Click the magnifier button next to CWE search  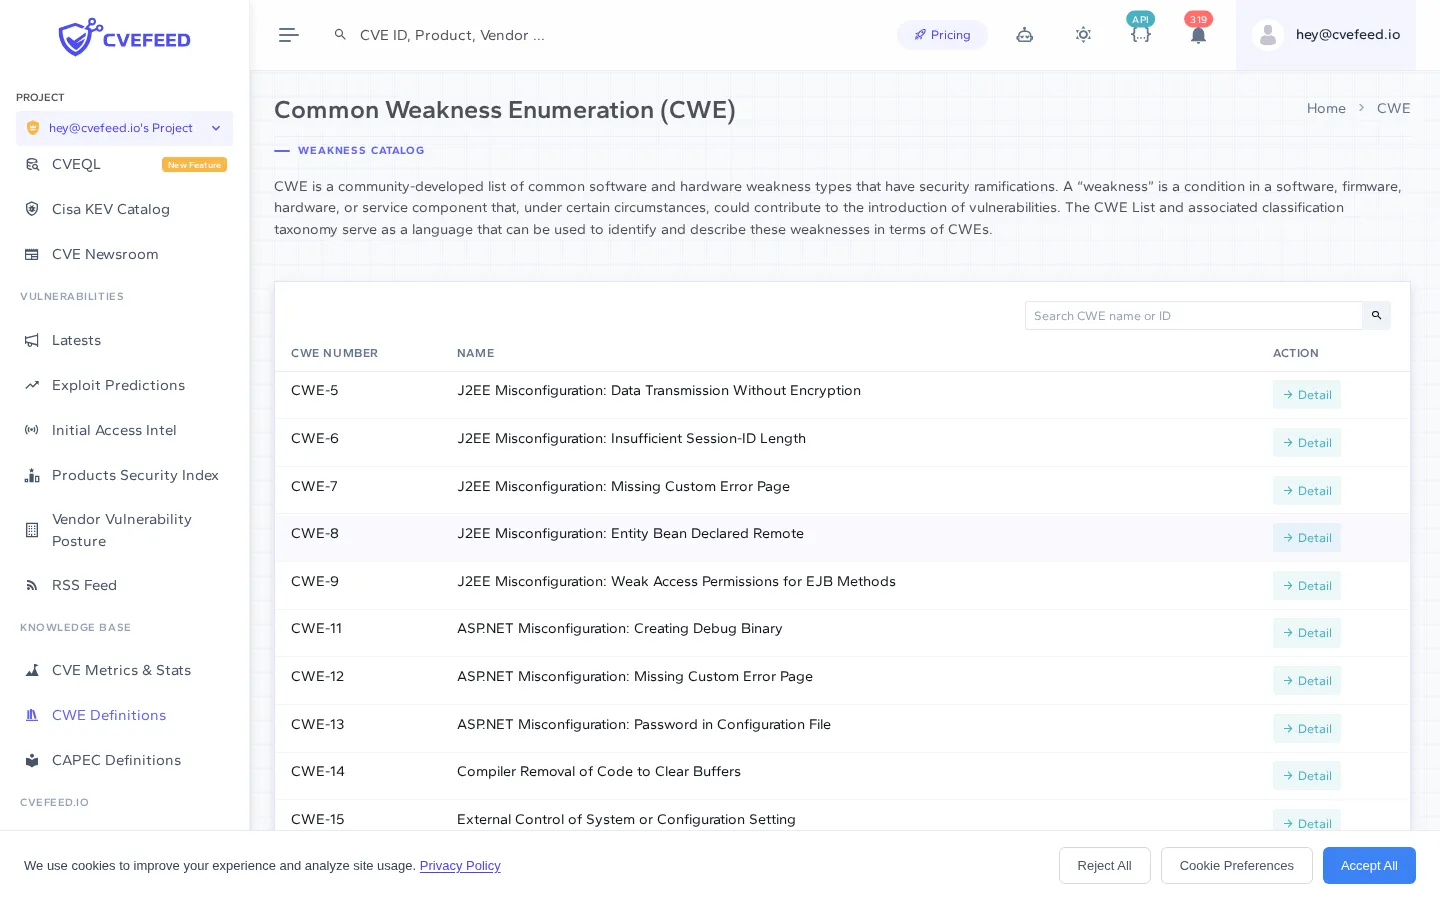pyautogui.click(x=1376, y=315)
